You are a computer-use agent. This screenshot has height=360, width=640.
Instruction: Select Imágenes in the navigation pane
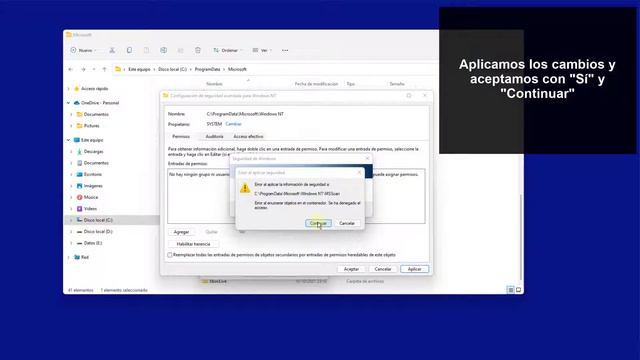click(x=93, y=186)
